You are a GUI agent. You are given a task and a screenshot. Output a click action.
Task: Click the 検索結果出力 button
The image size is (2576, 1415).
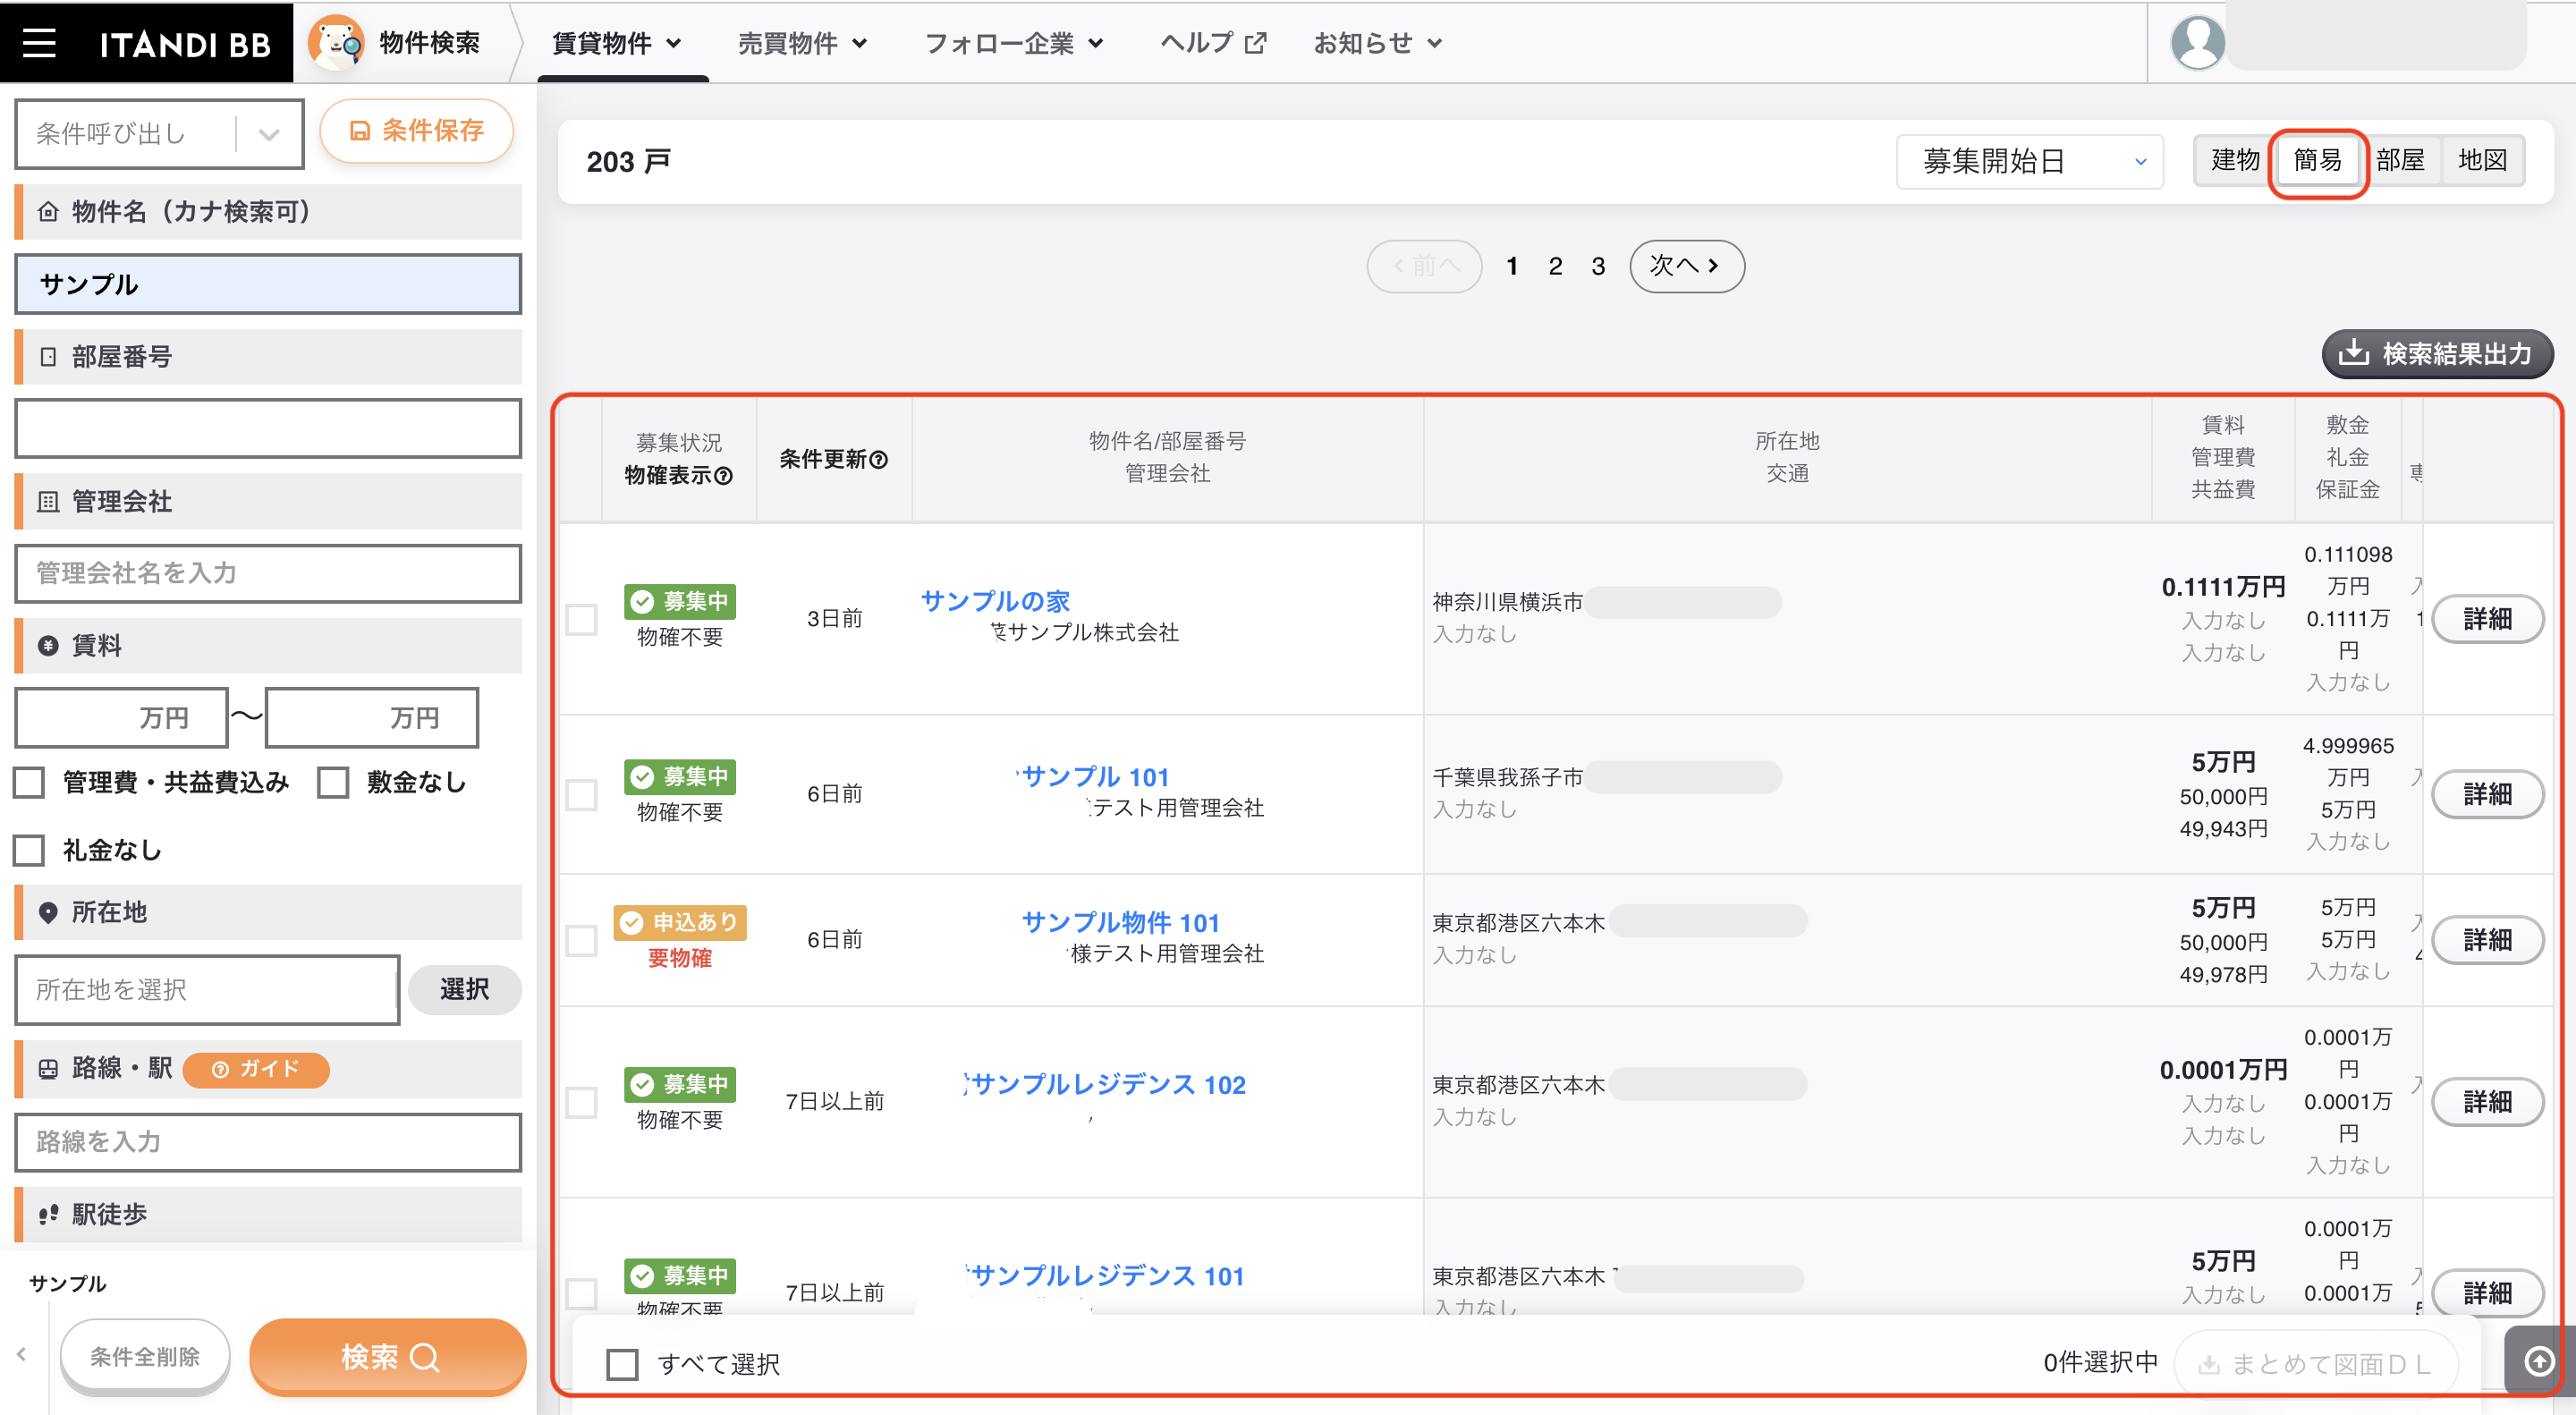(2437, 354)
